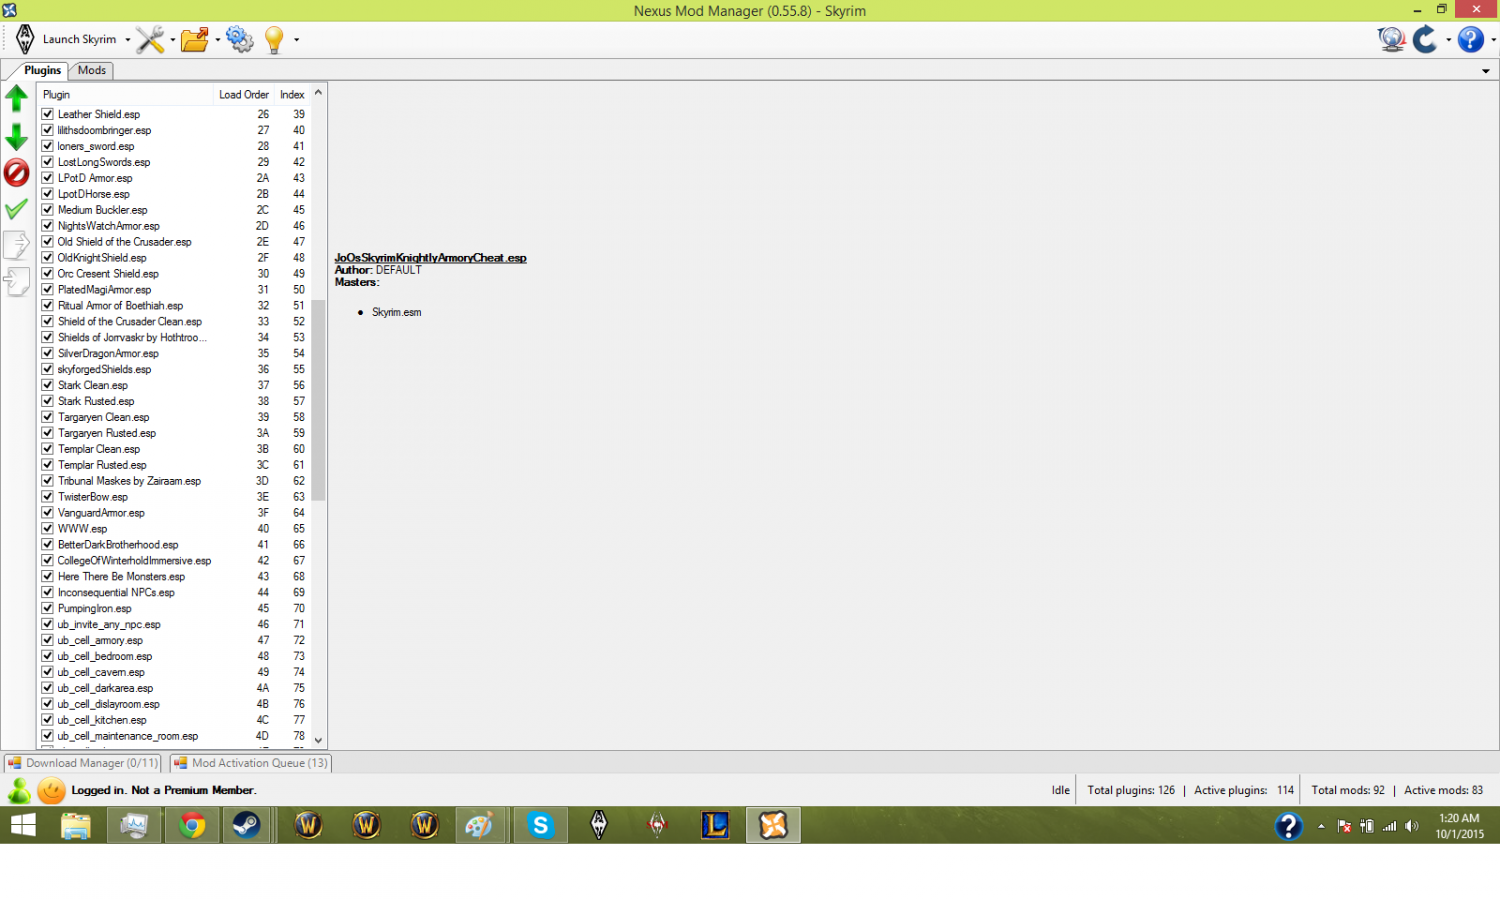1500x900 pixels.
Task: Click the green checkmark enable all icon
Action: tap(17, 209)
